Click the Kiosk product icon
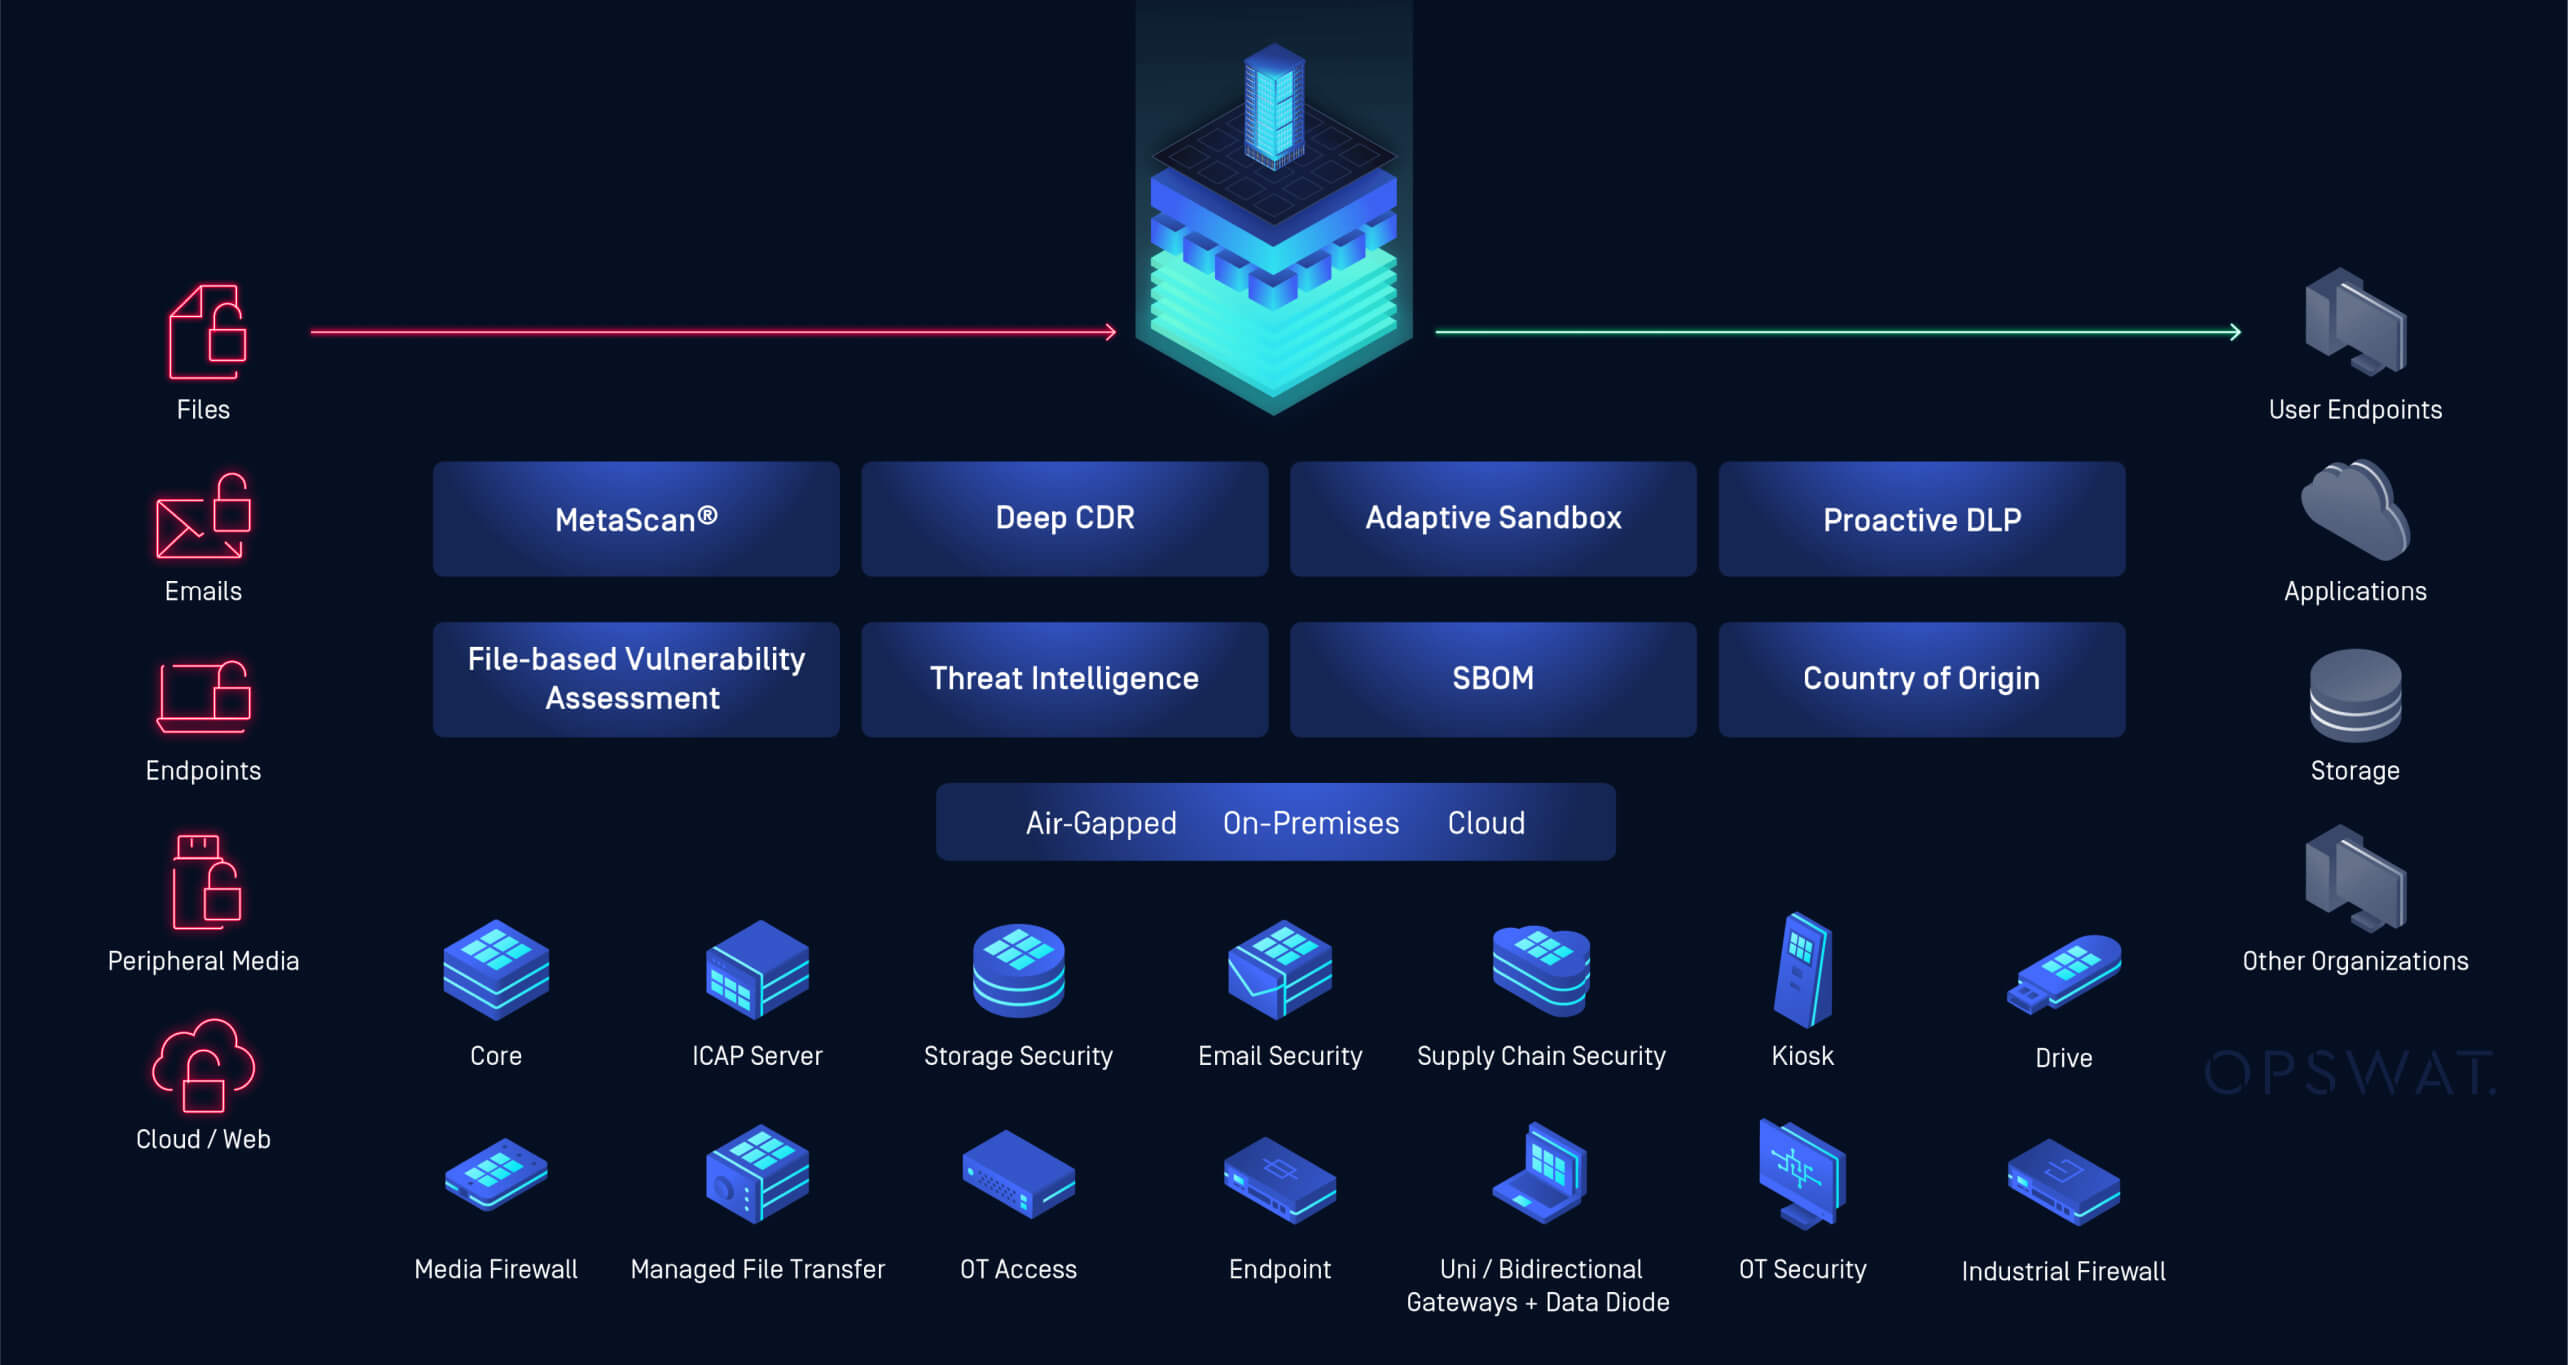This screenshot has height=1365, width=2568. 1802,969
